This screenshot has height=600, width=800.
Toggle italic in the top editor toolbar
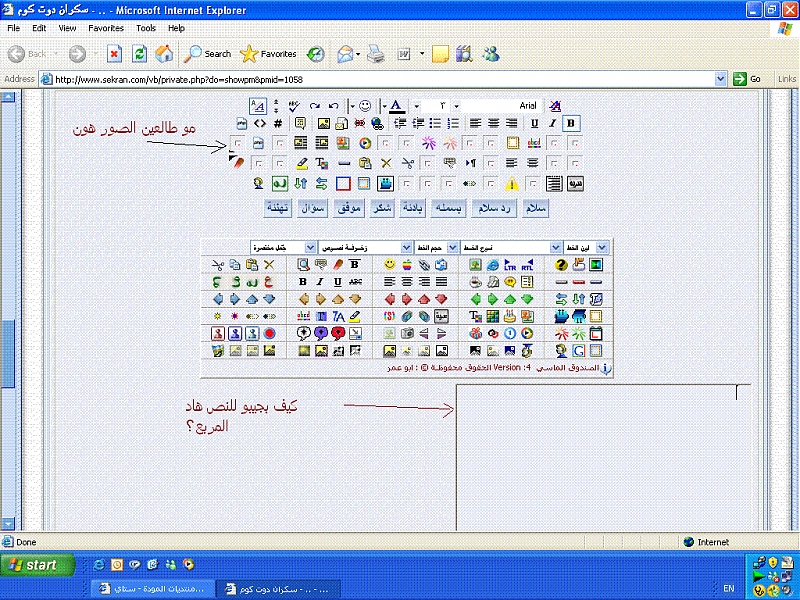(x=553, y=124)
